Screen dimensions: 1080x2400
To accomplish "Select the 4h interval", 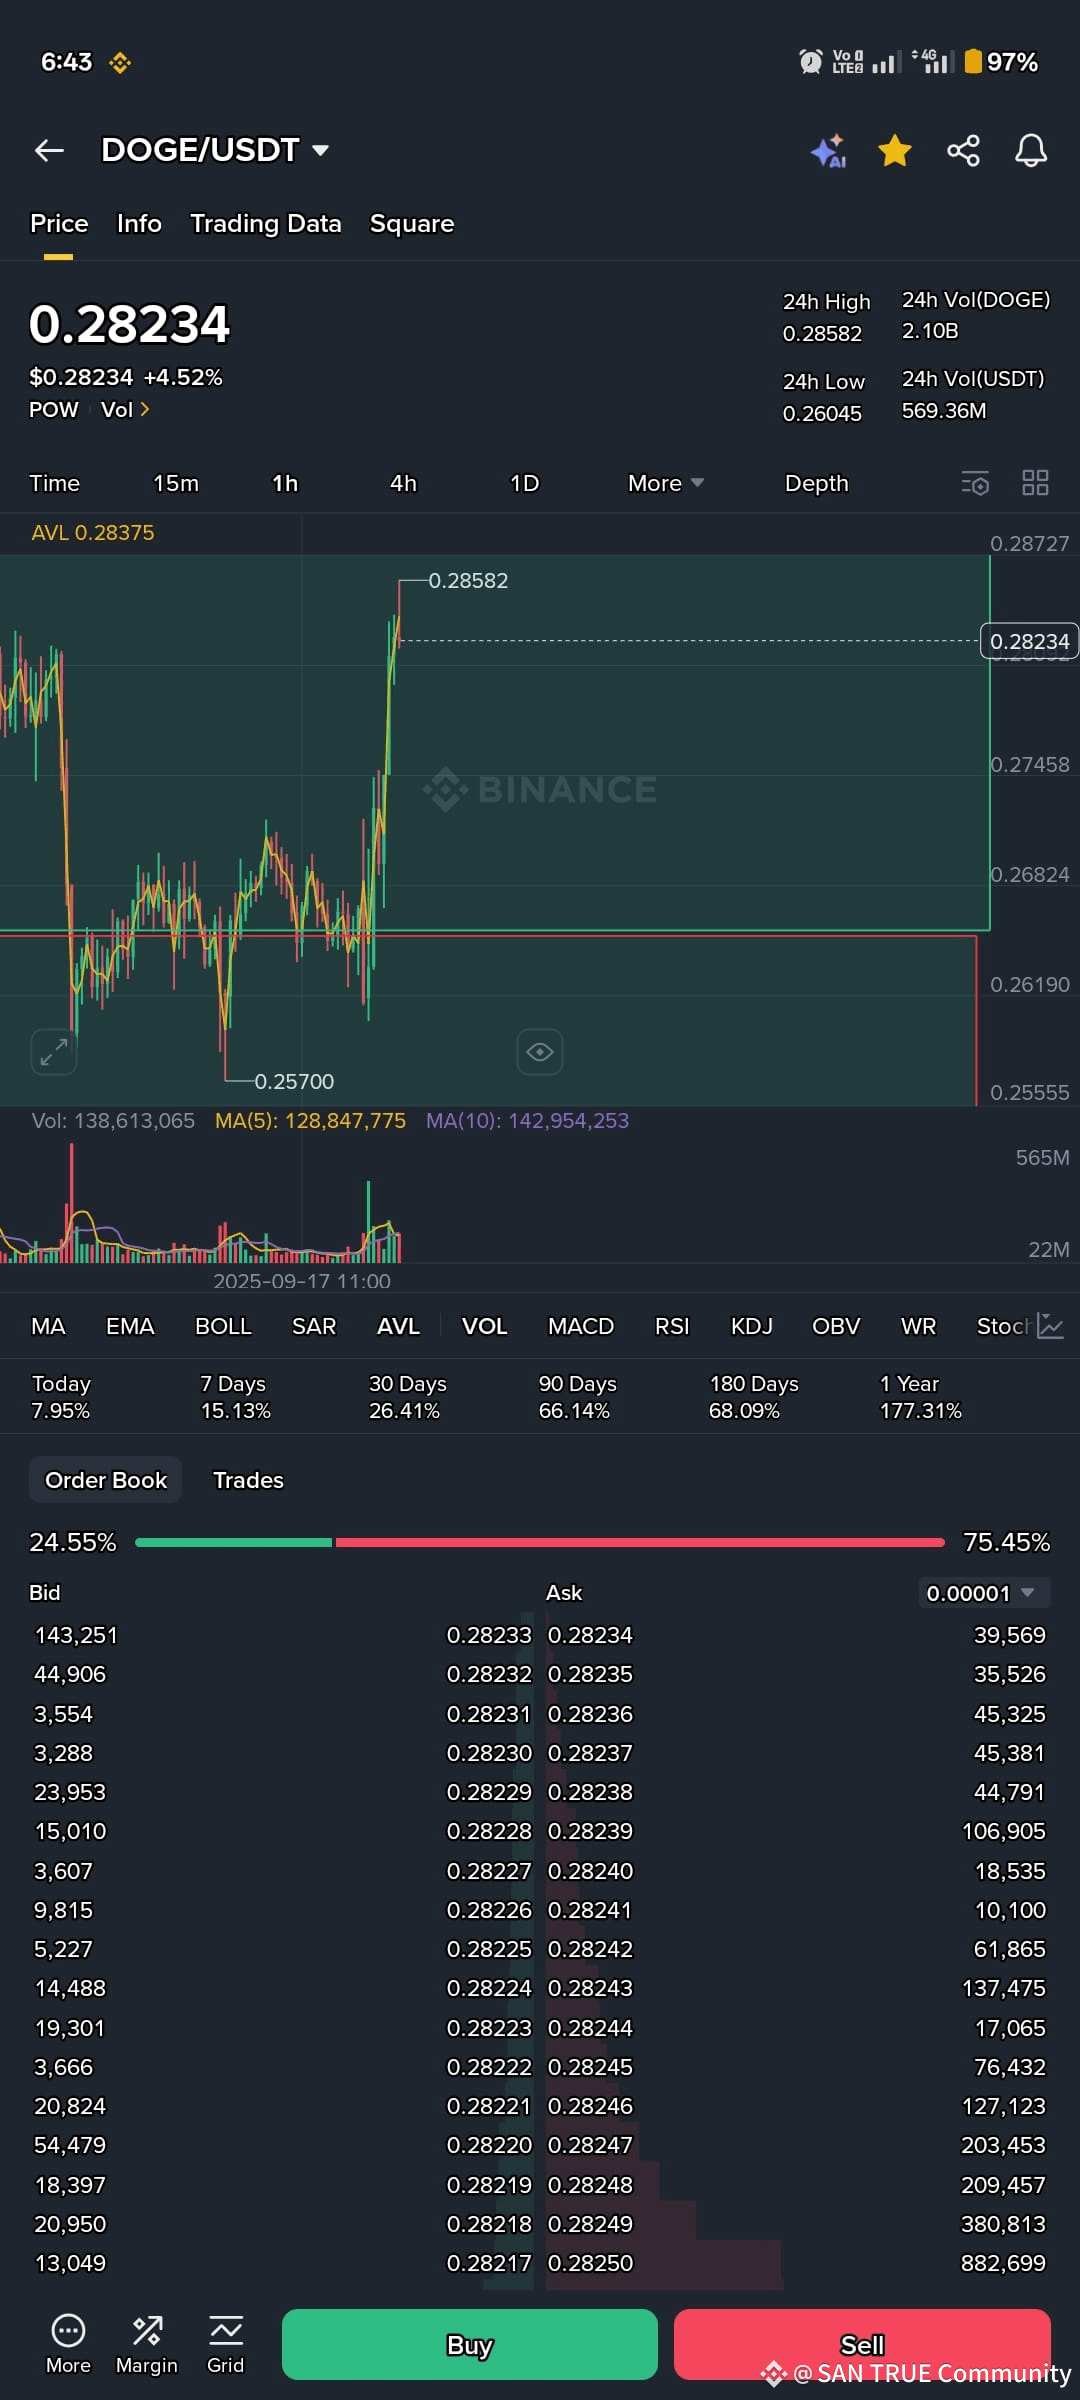I will [x=403, y=483].
